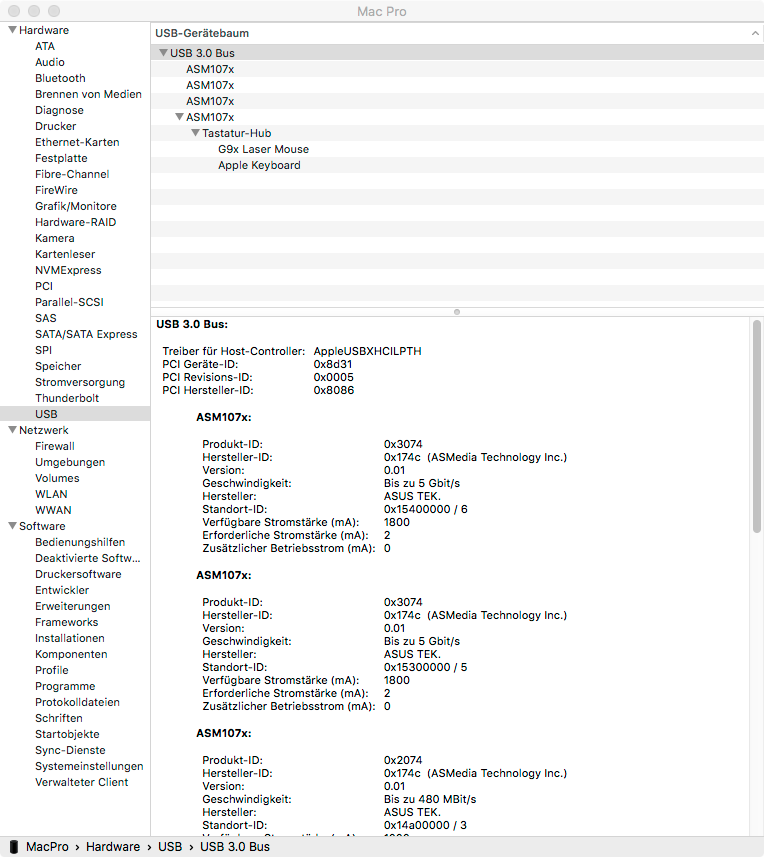Collapse the USB 3.0 Bus tree triangle

(x=163, y=52)
